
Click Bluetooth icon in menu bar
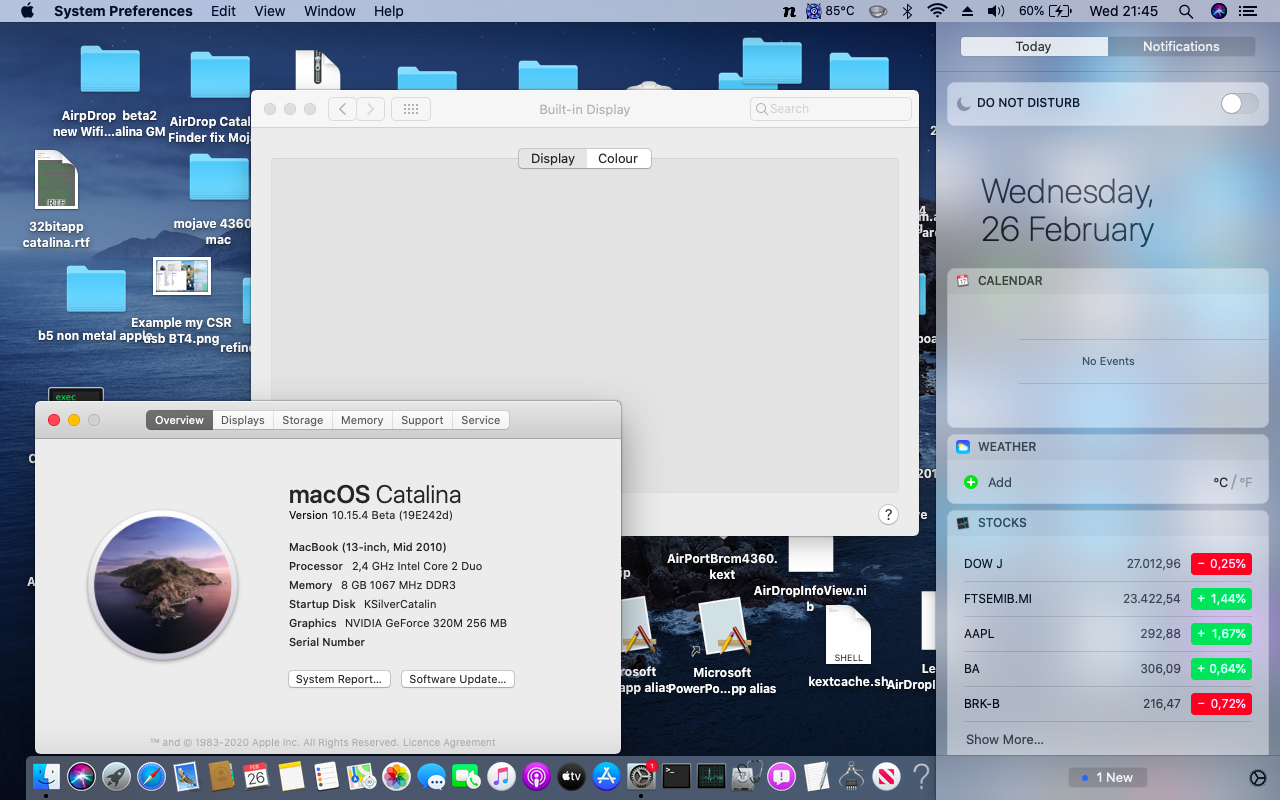[x=907, y=11]
